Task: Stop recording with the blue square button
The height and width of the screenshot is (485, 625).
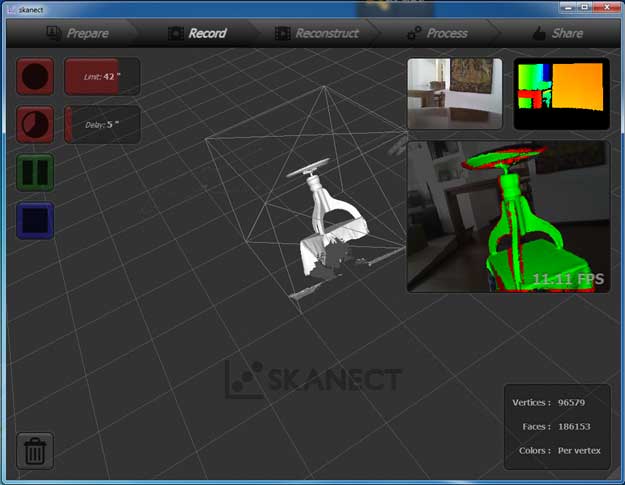Action: (x=35, y=220)
